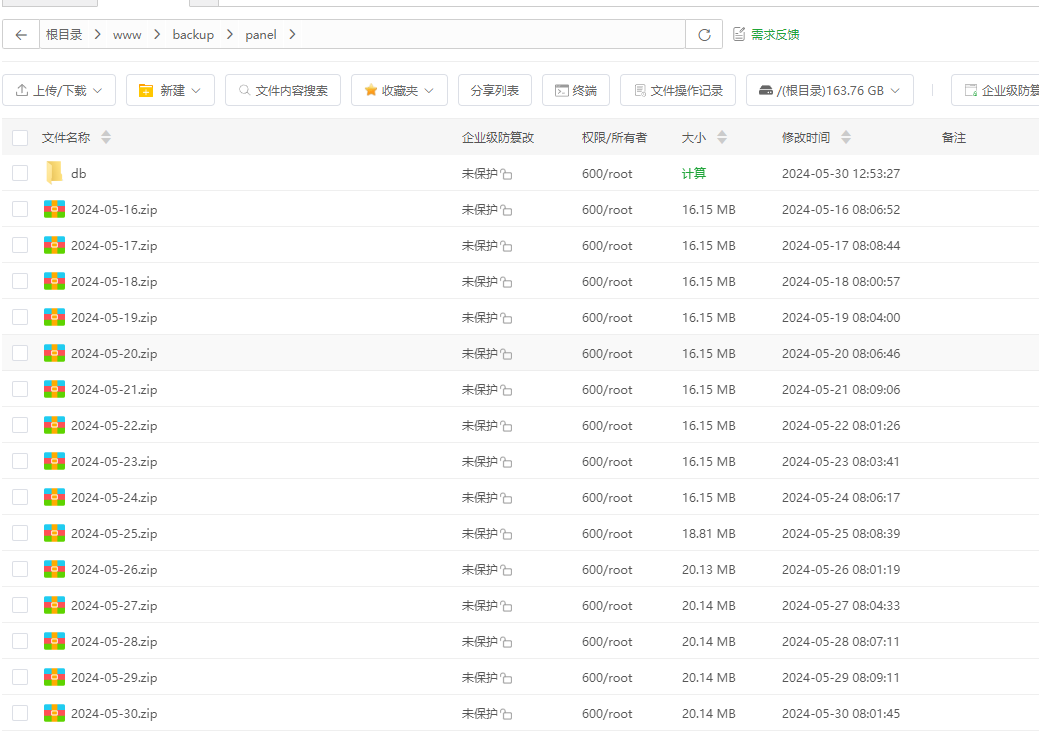
Task: Click 18.81 MB size cell
Action: coord(708,534)
